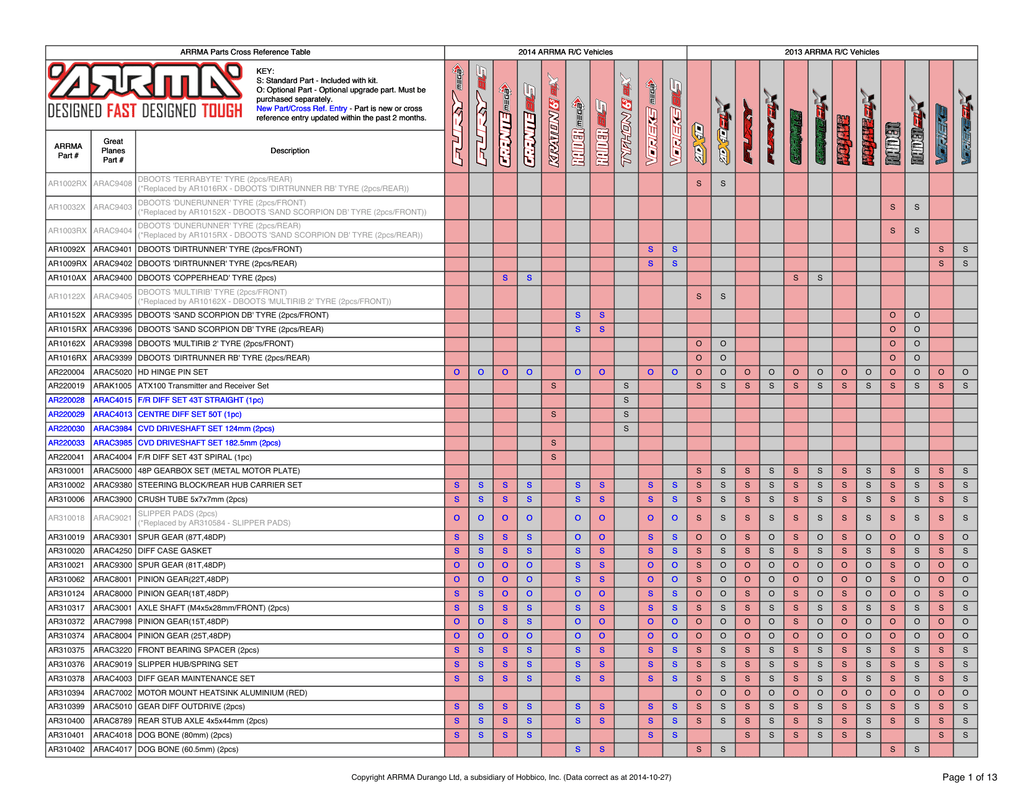Select the 2014 Fury BLS logo
Viewport: 1024px width, 791px height.
[481, 115]
